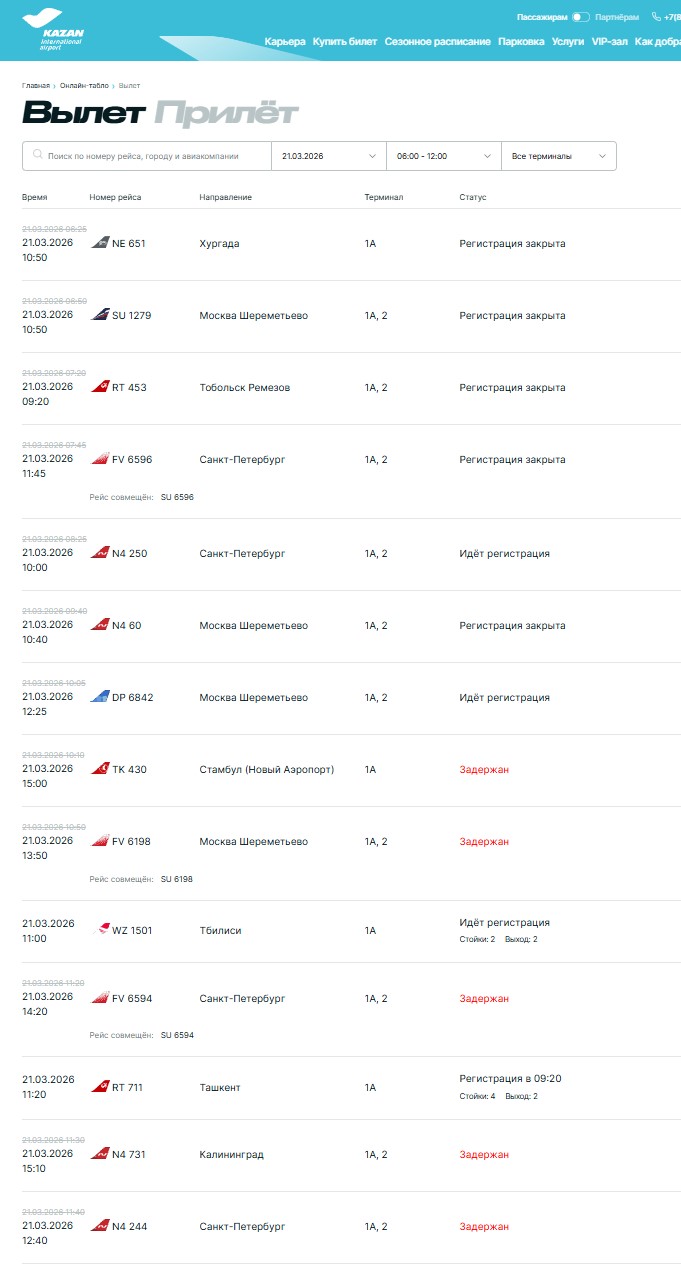Screen dimensions: 681x1264
Task: Click the search magnifier icon
Action: 38,156
